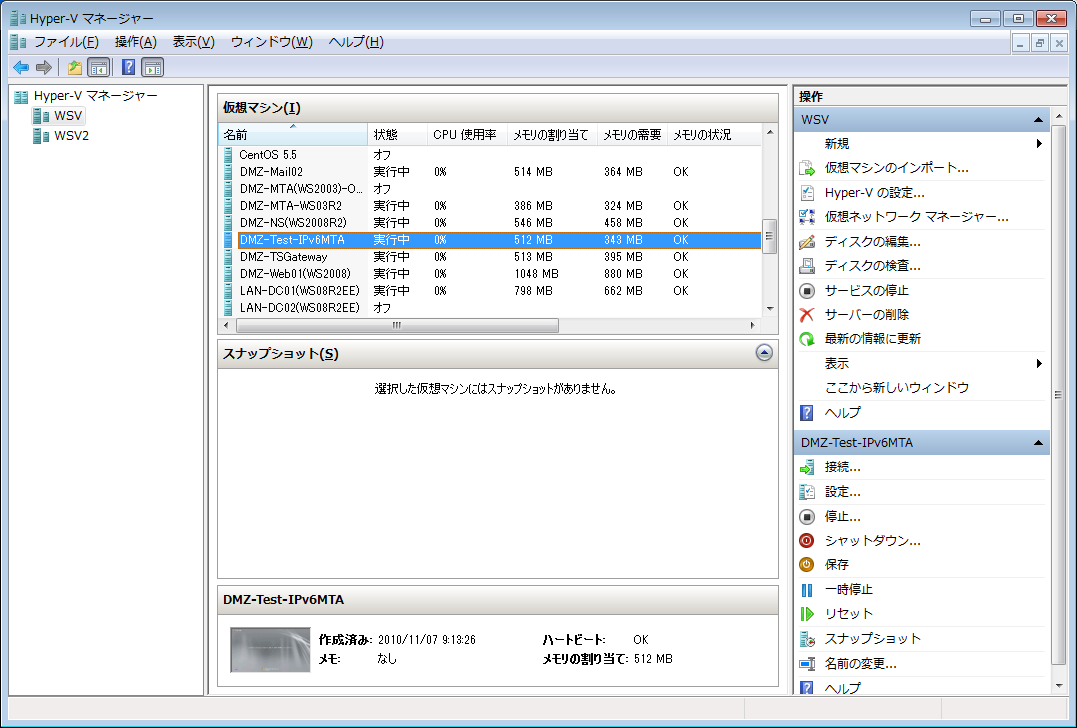Screen dimensions: 1077x728
Task: Click ここから新しいウィンドウ action link
Action: (896, 388)
